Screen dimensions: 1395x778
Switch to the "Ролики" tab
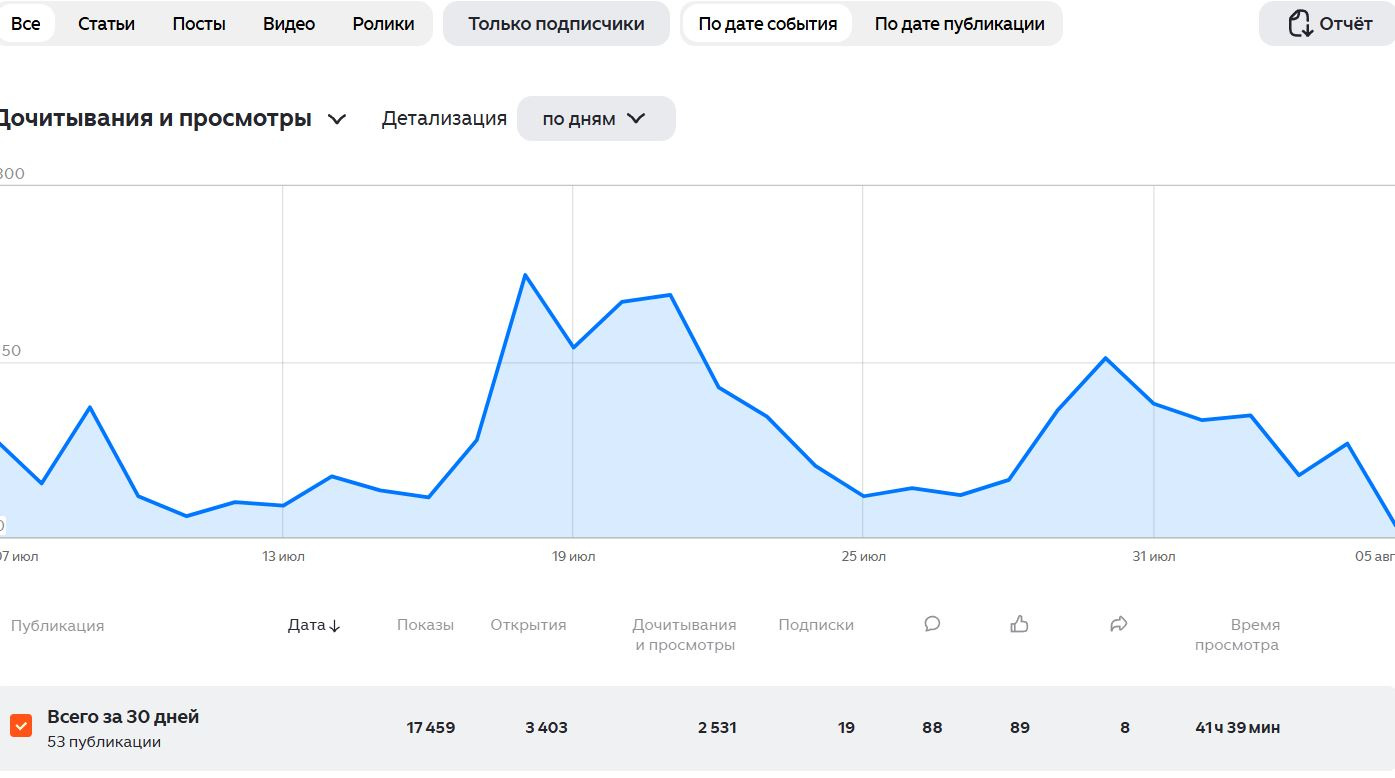click(x=383, y=24)
